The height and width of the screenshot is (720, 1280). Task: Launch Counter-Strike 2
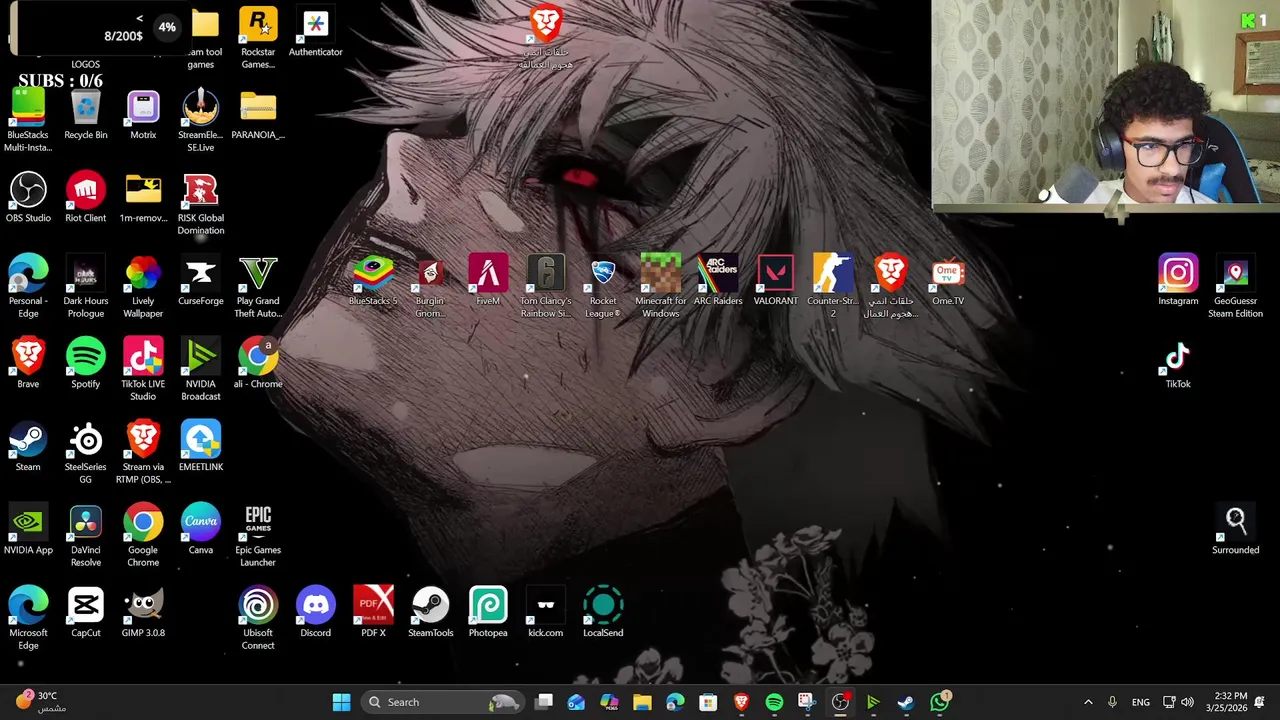(833, 286)
